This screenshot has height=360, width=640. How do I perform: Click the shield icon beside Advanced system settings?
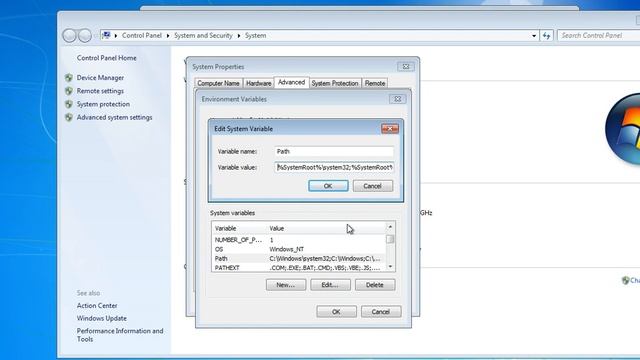tap(69, 118)
